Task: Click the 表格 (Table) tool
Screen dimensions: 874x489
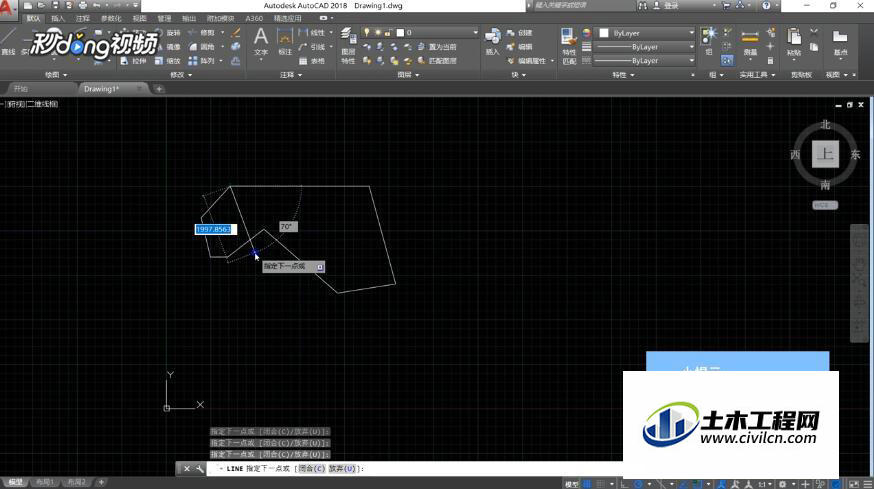Action: point(312,61)
